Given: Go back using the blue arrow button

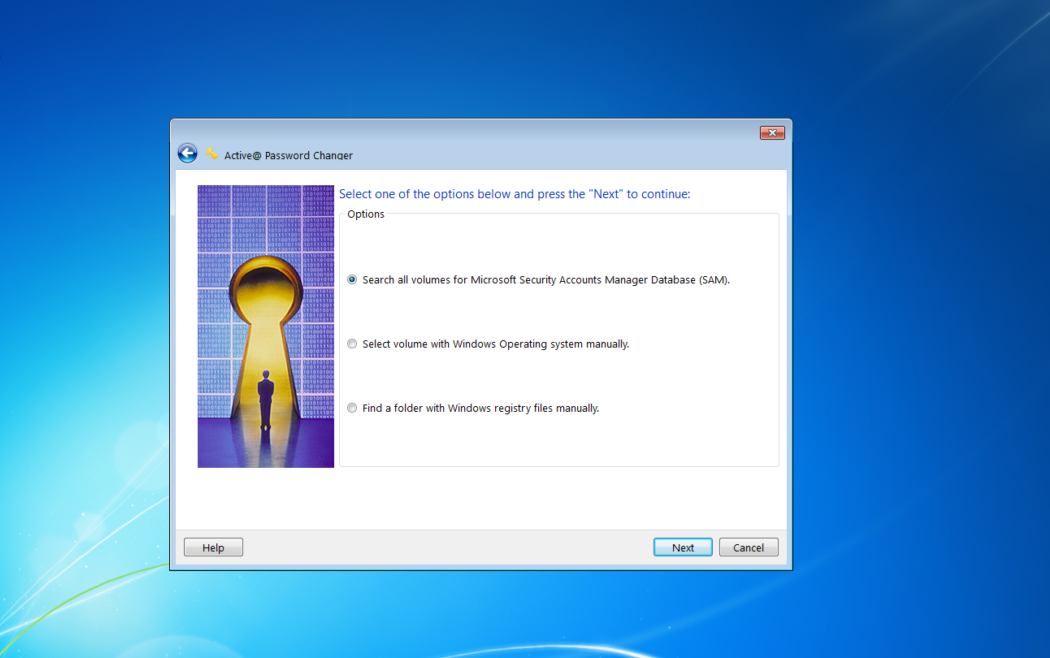Looking at the screenshot, I should tap(188, 153).
